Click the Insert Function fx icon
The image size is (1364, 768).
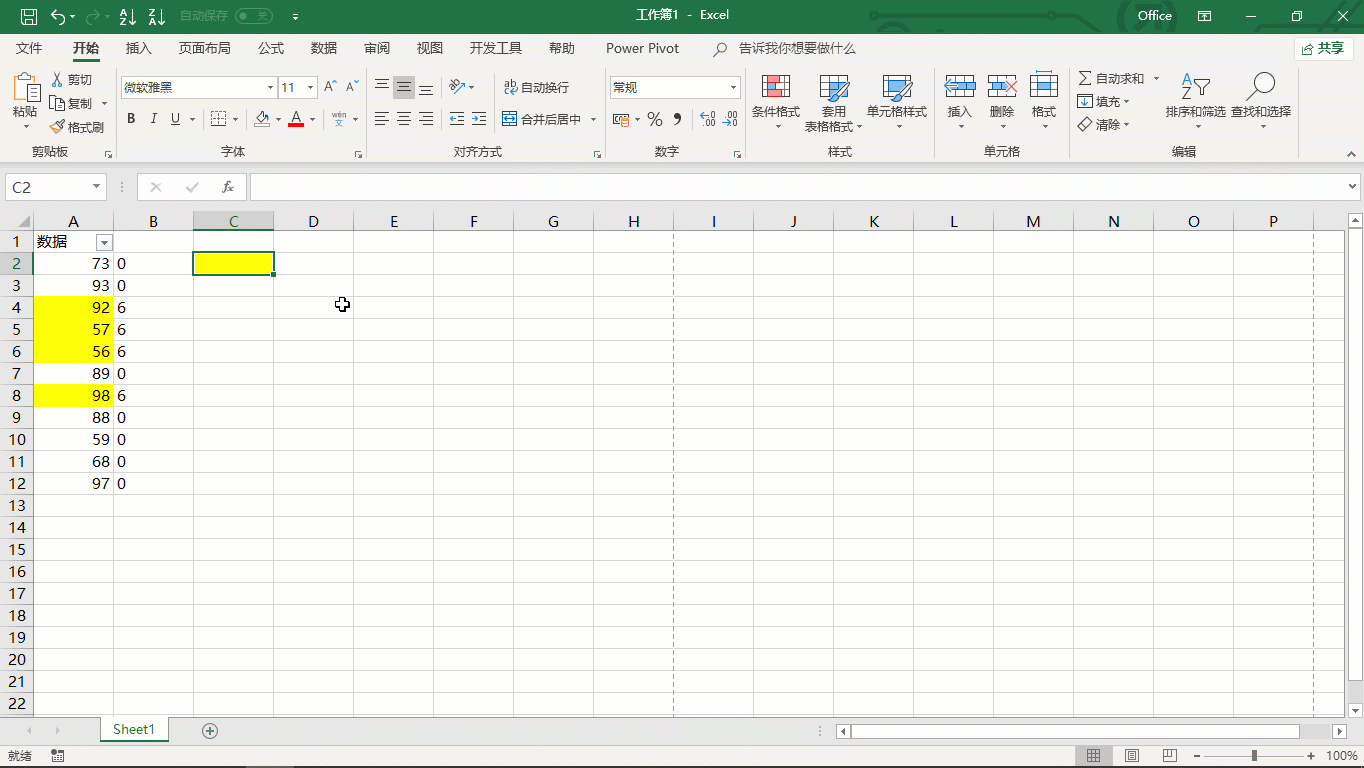pyautogui.click(x=228, y=187)
